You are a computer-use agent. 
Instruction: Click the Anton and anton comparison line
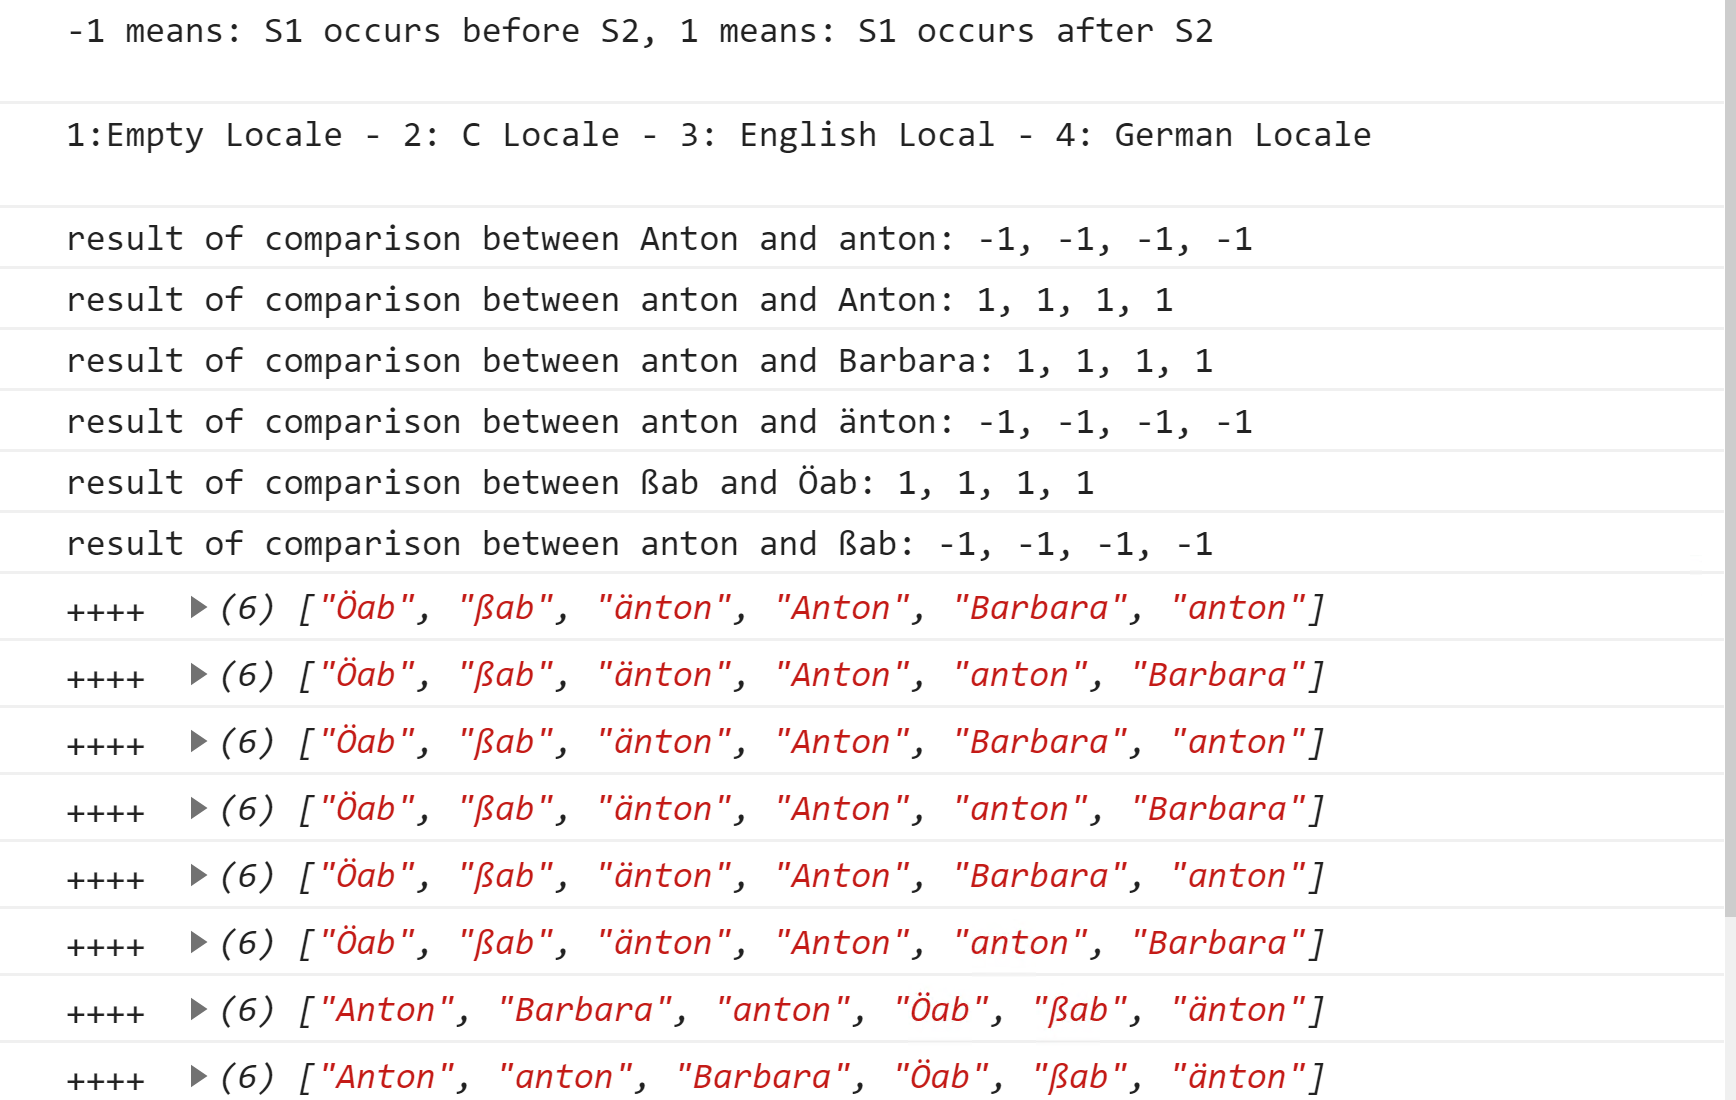coord(659,239)
